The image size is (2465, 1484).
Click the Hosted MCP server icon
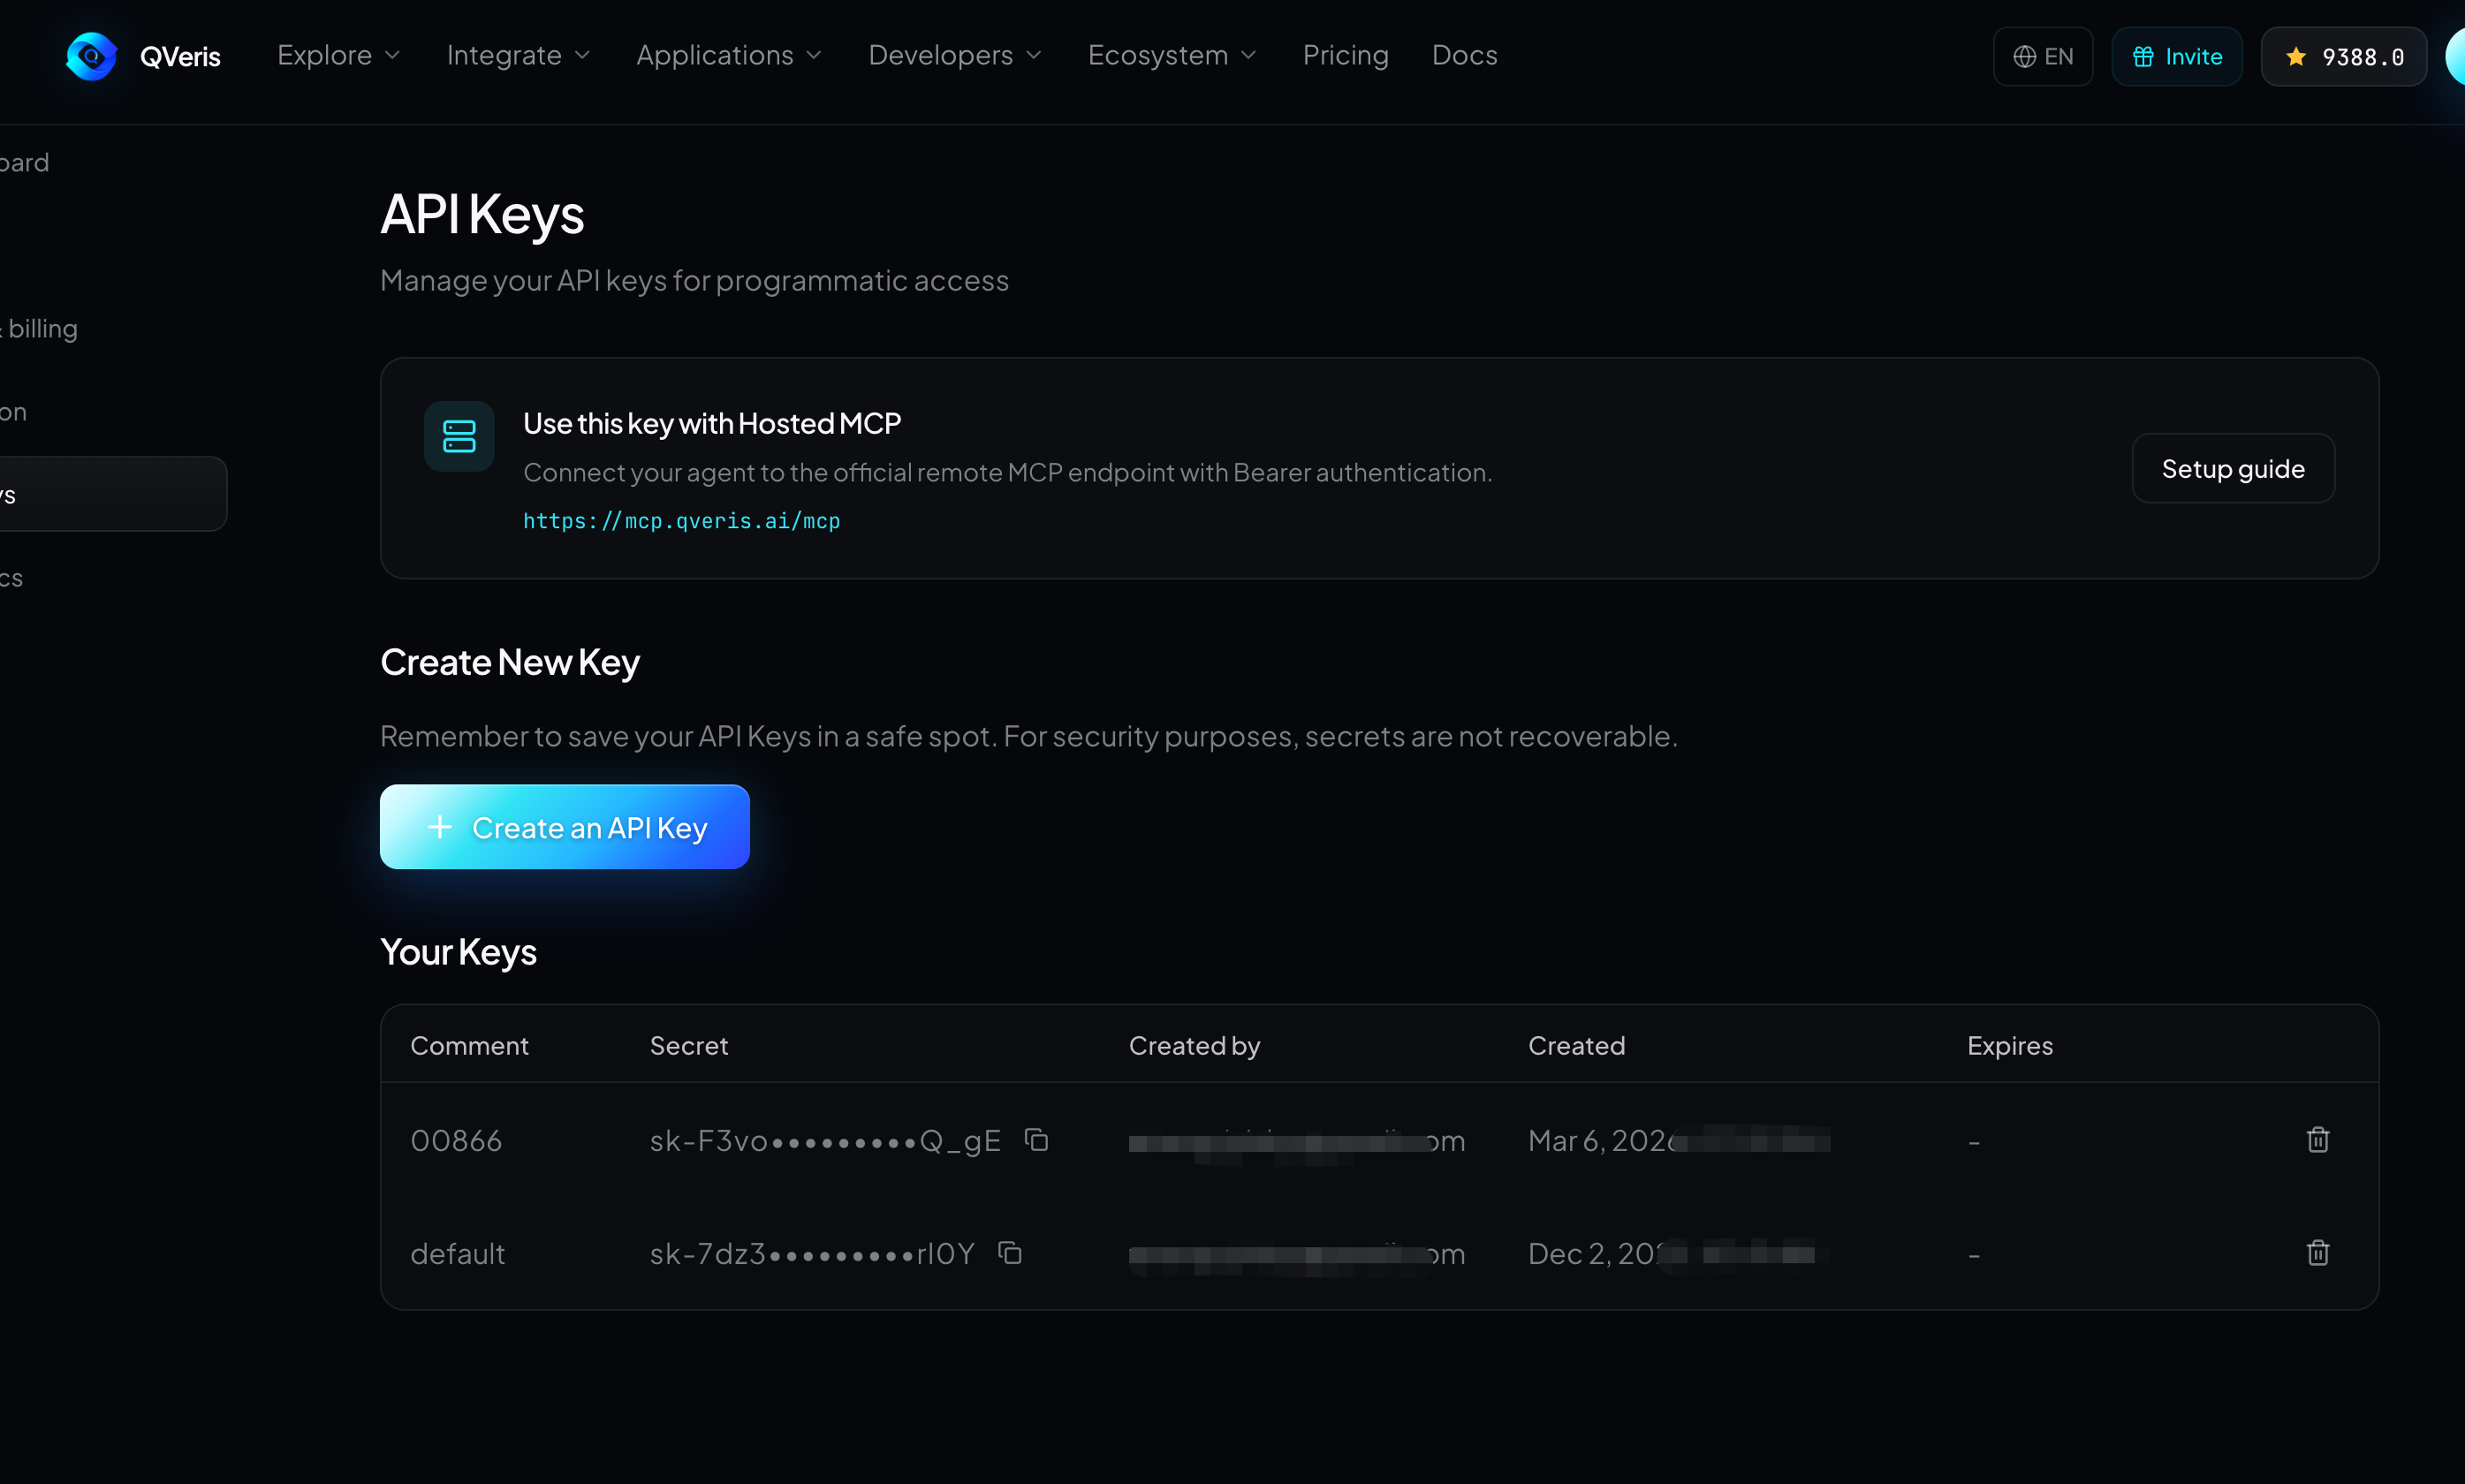point(459,436)
